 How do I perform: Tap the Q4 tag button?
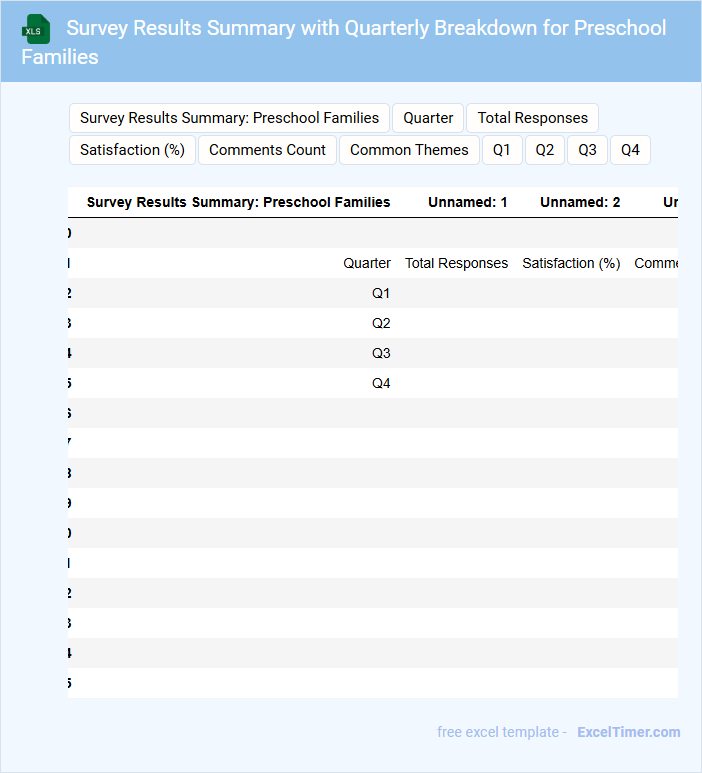[x=630, y=150]
